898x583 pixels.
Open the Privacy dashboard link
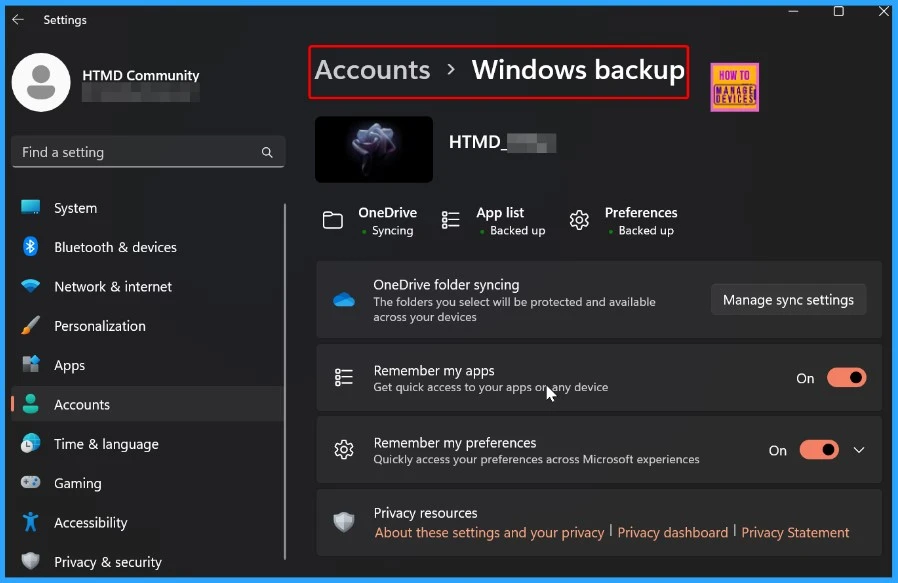pyautogui.click(x=672, y=533)
